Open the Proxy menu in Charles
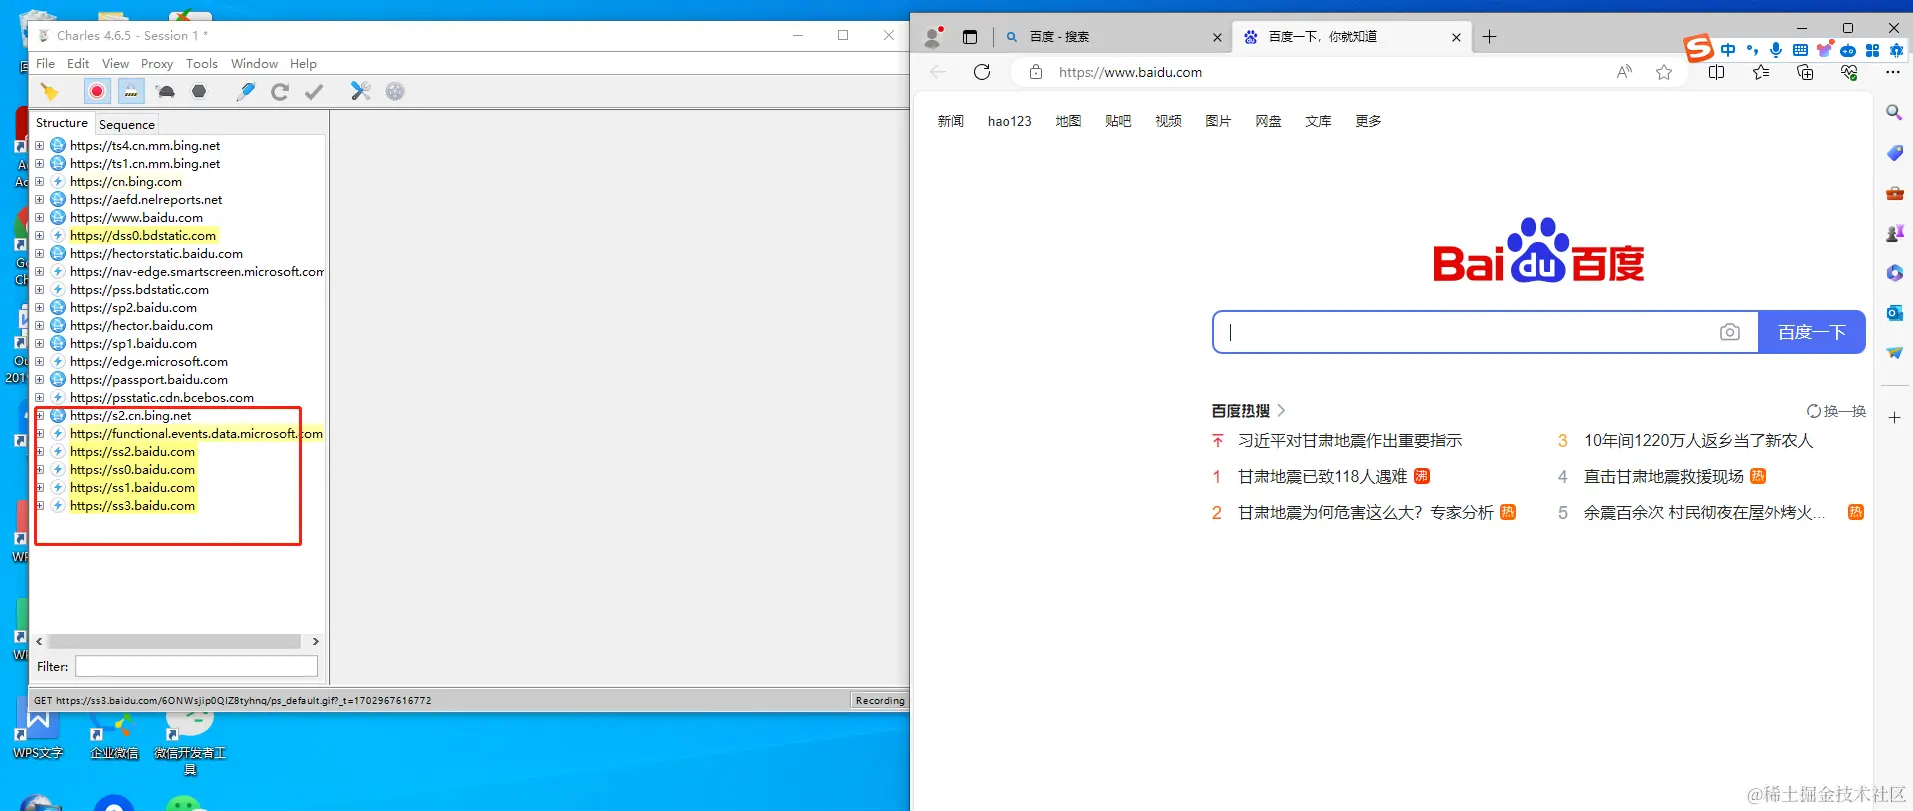1913x811 pixels. click(157, 63)
